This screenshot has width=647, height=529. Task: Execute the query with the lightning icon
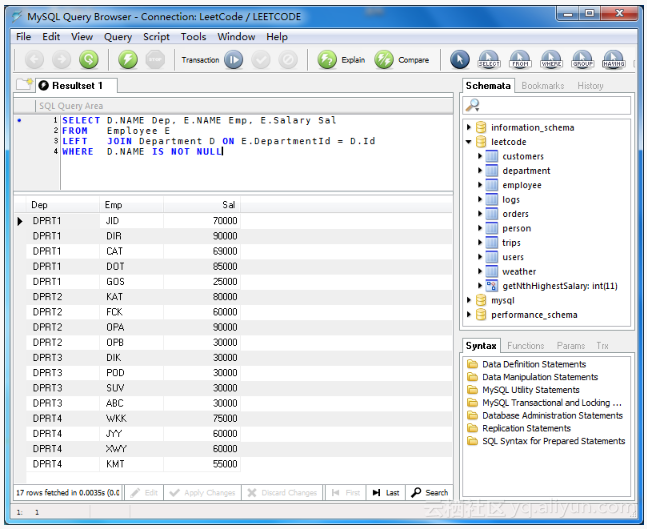tap(128, 60)
